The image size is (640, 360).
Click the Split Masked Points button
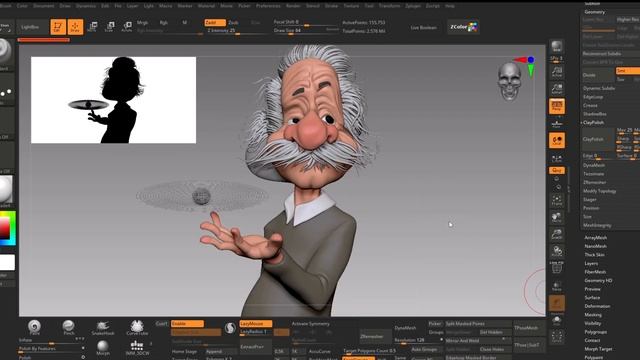(478, 324)
